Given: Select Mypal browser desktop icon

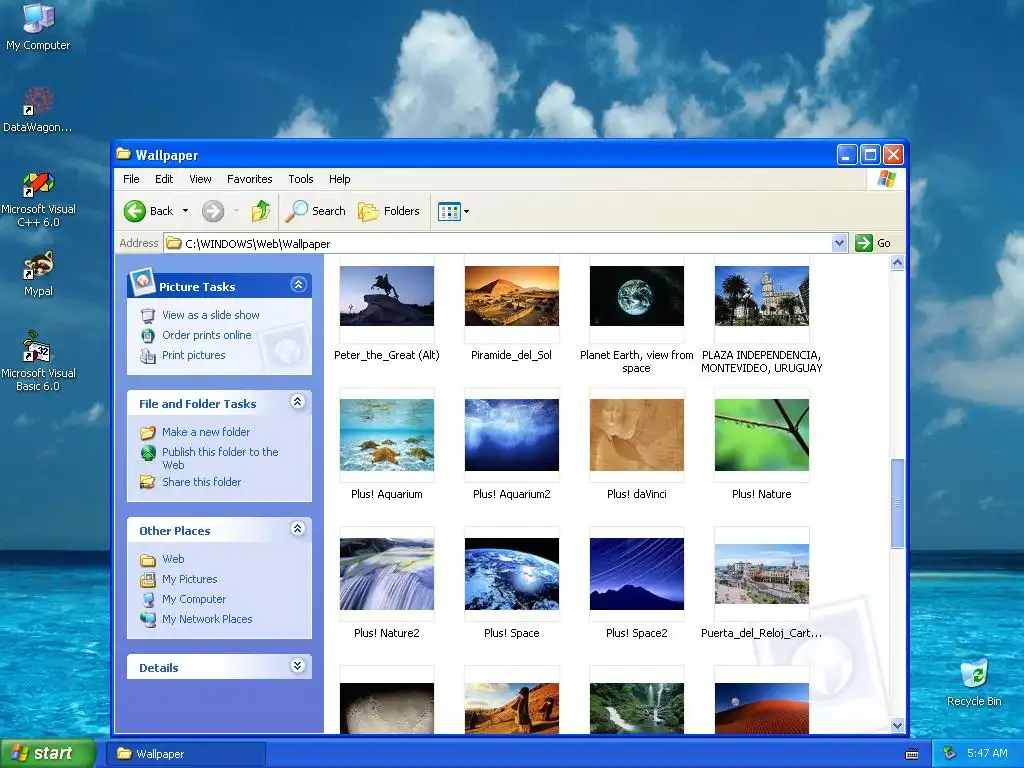Looking at the screenshot, I should tap(38, 274).
